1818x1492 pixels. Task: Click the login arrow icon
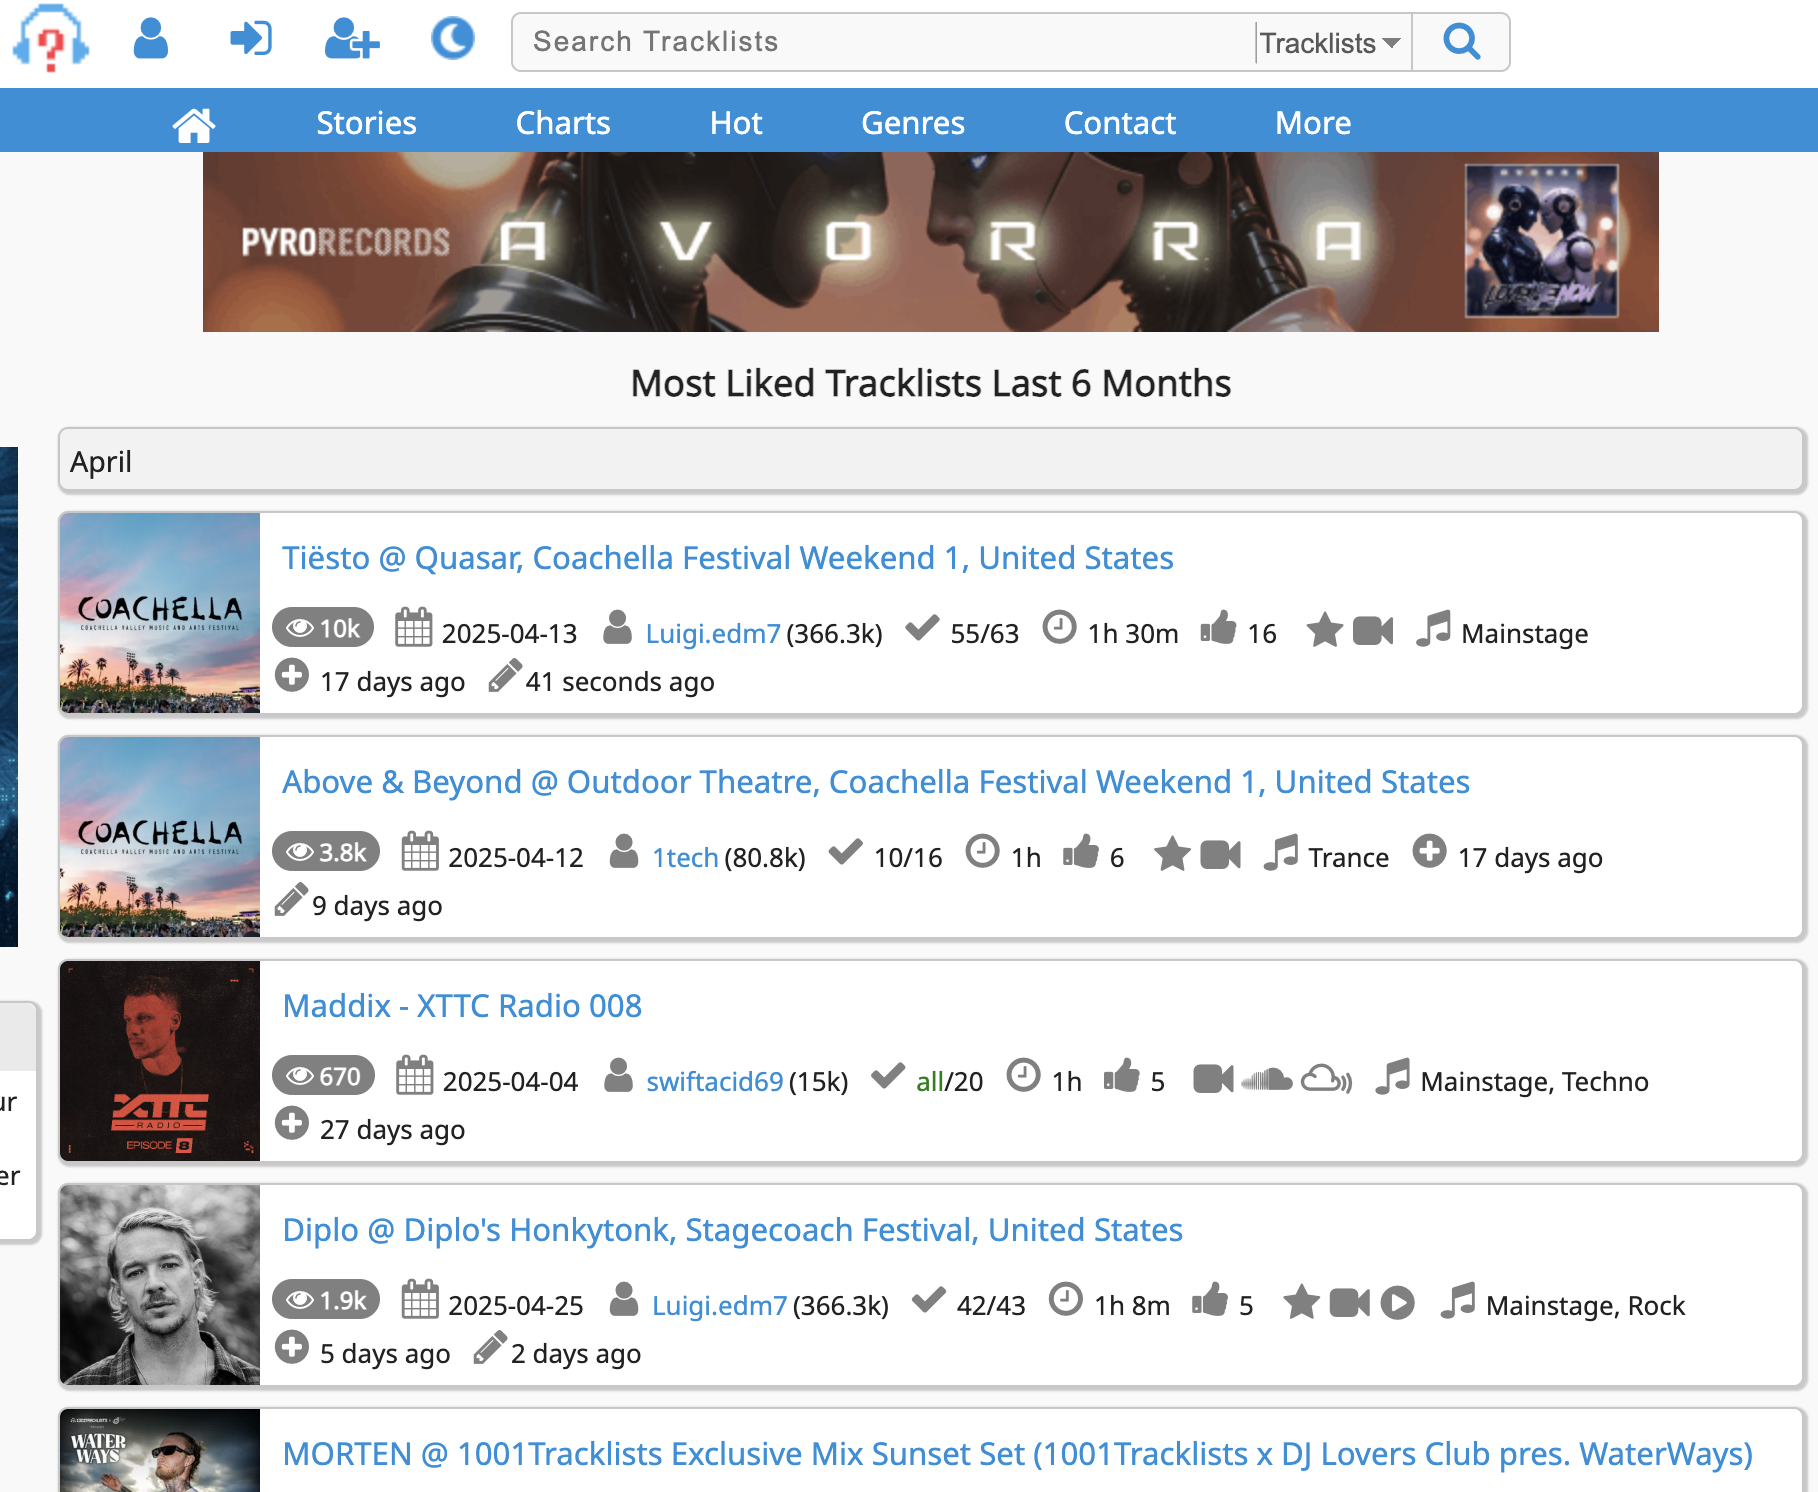tap(250, 40)
